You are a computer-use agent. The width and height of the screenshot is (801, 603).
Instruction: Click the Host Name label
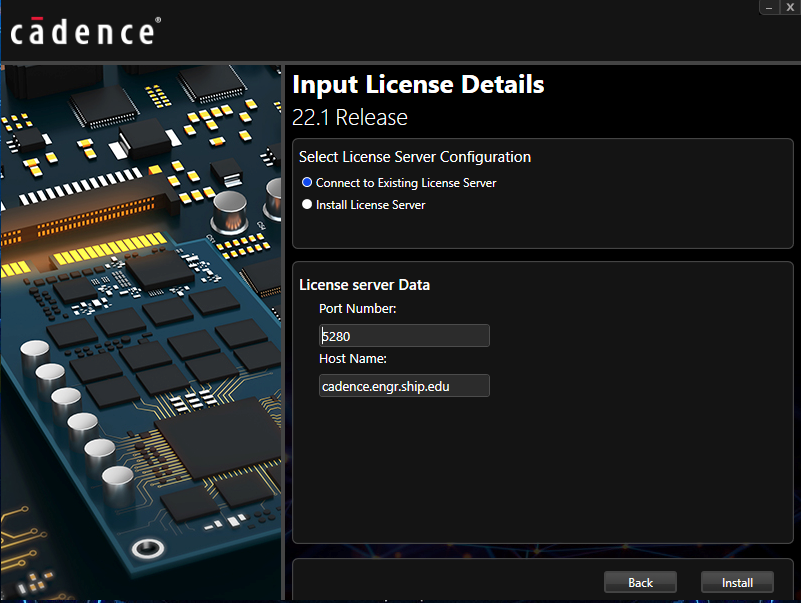point(353,359)
